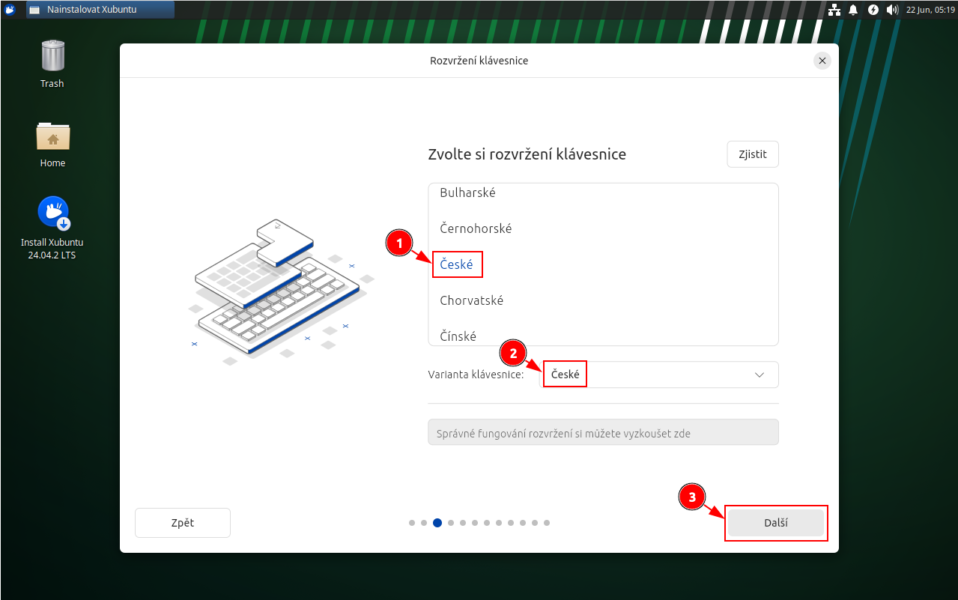Pick Čínské from the layout list
Screen dimensions: 958x600
point(458,336)
